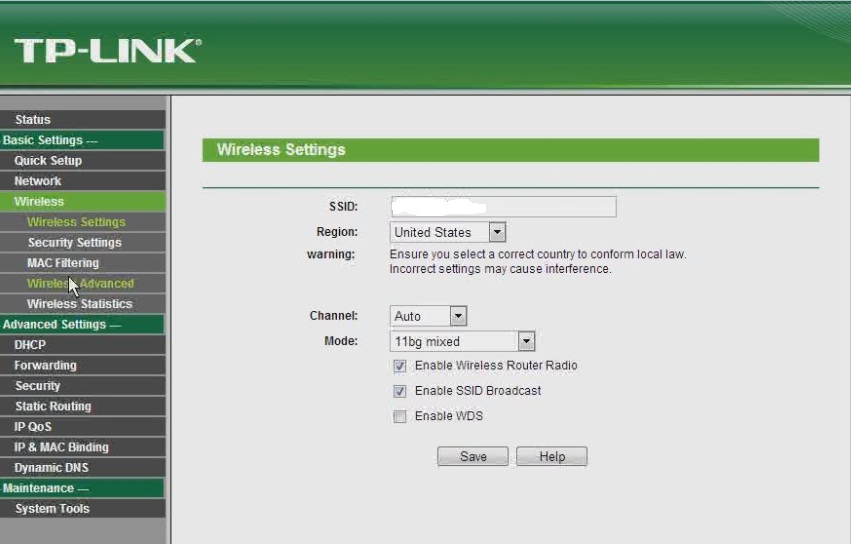Click the United States region value
This screenshot has width=851, height=544.
[x=433, y=232]
